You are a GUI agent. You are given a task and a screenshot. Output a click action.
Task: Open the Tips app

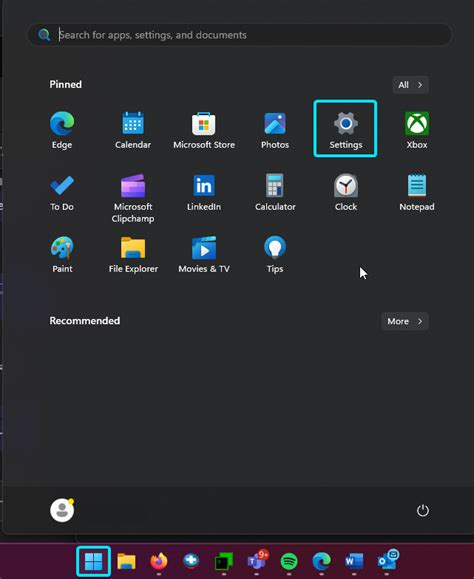275,254
